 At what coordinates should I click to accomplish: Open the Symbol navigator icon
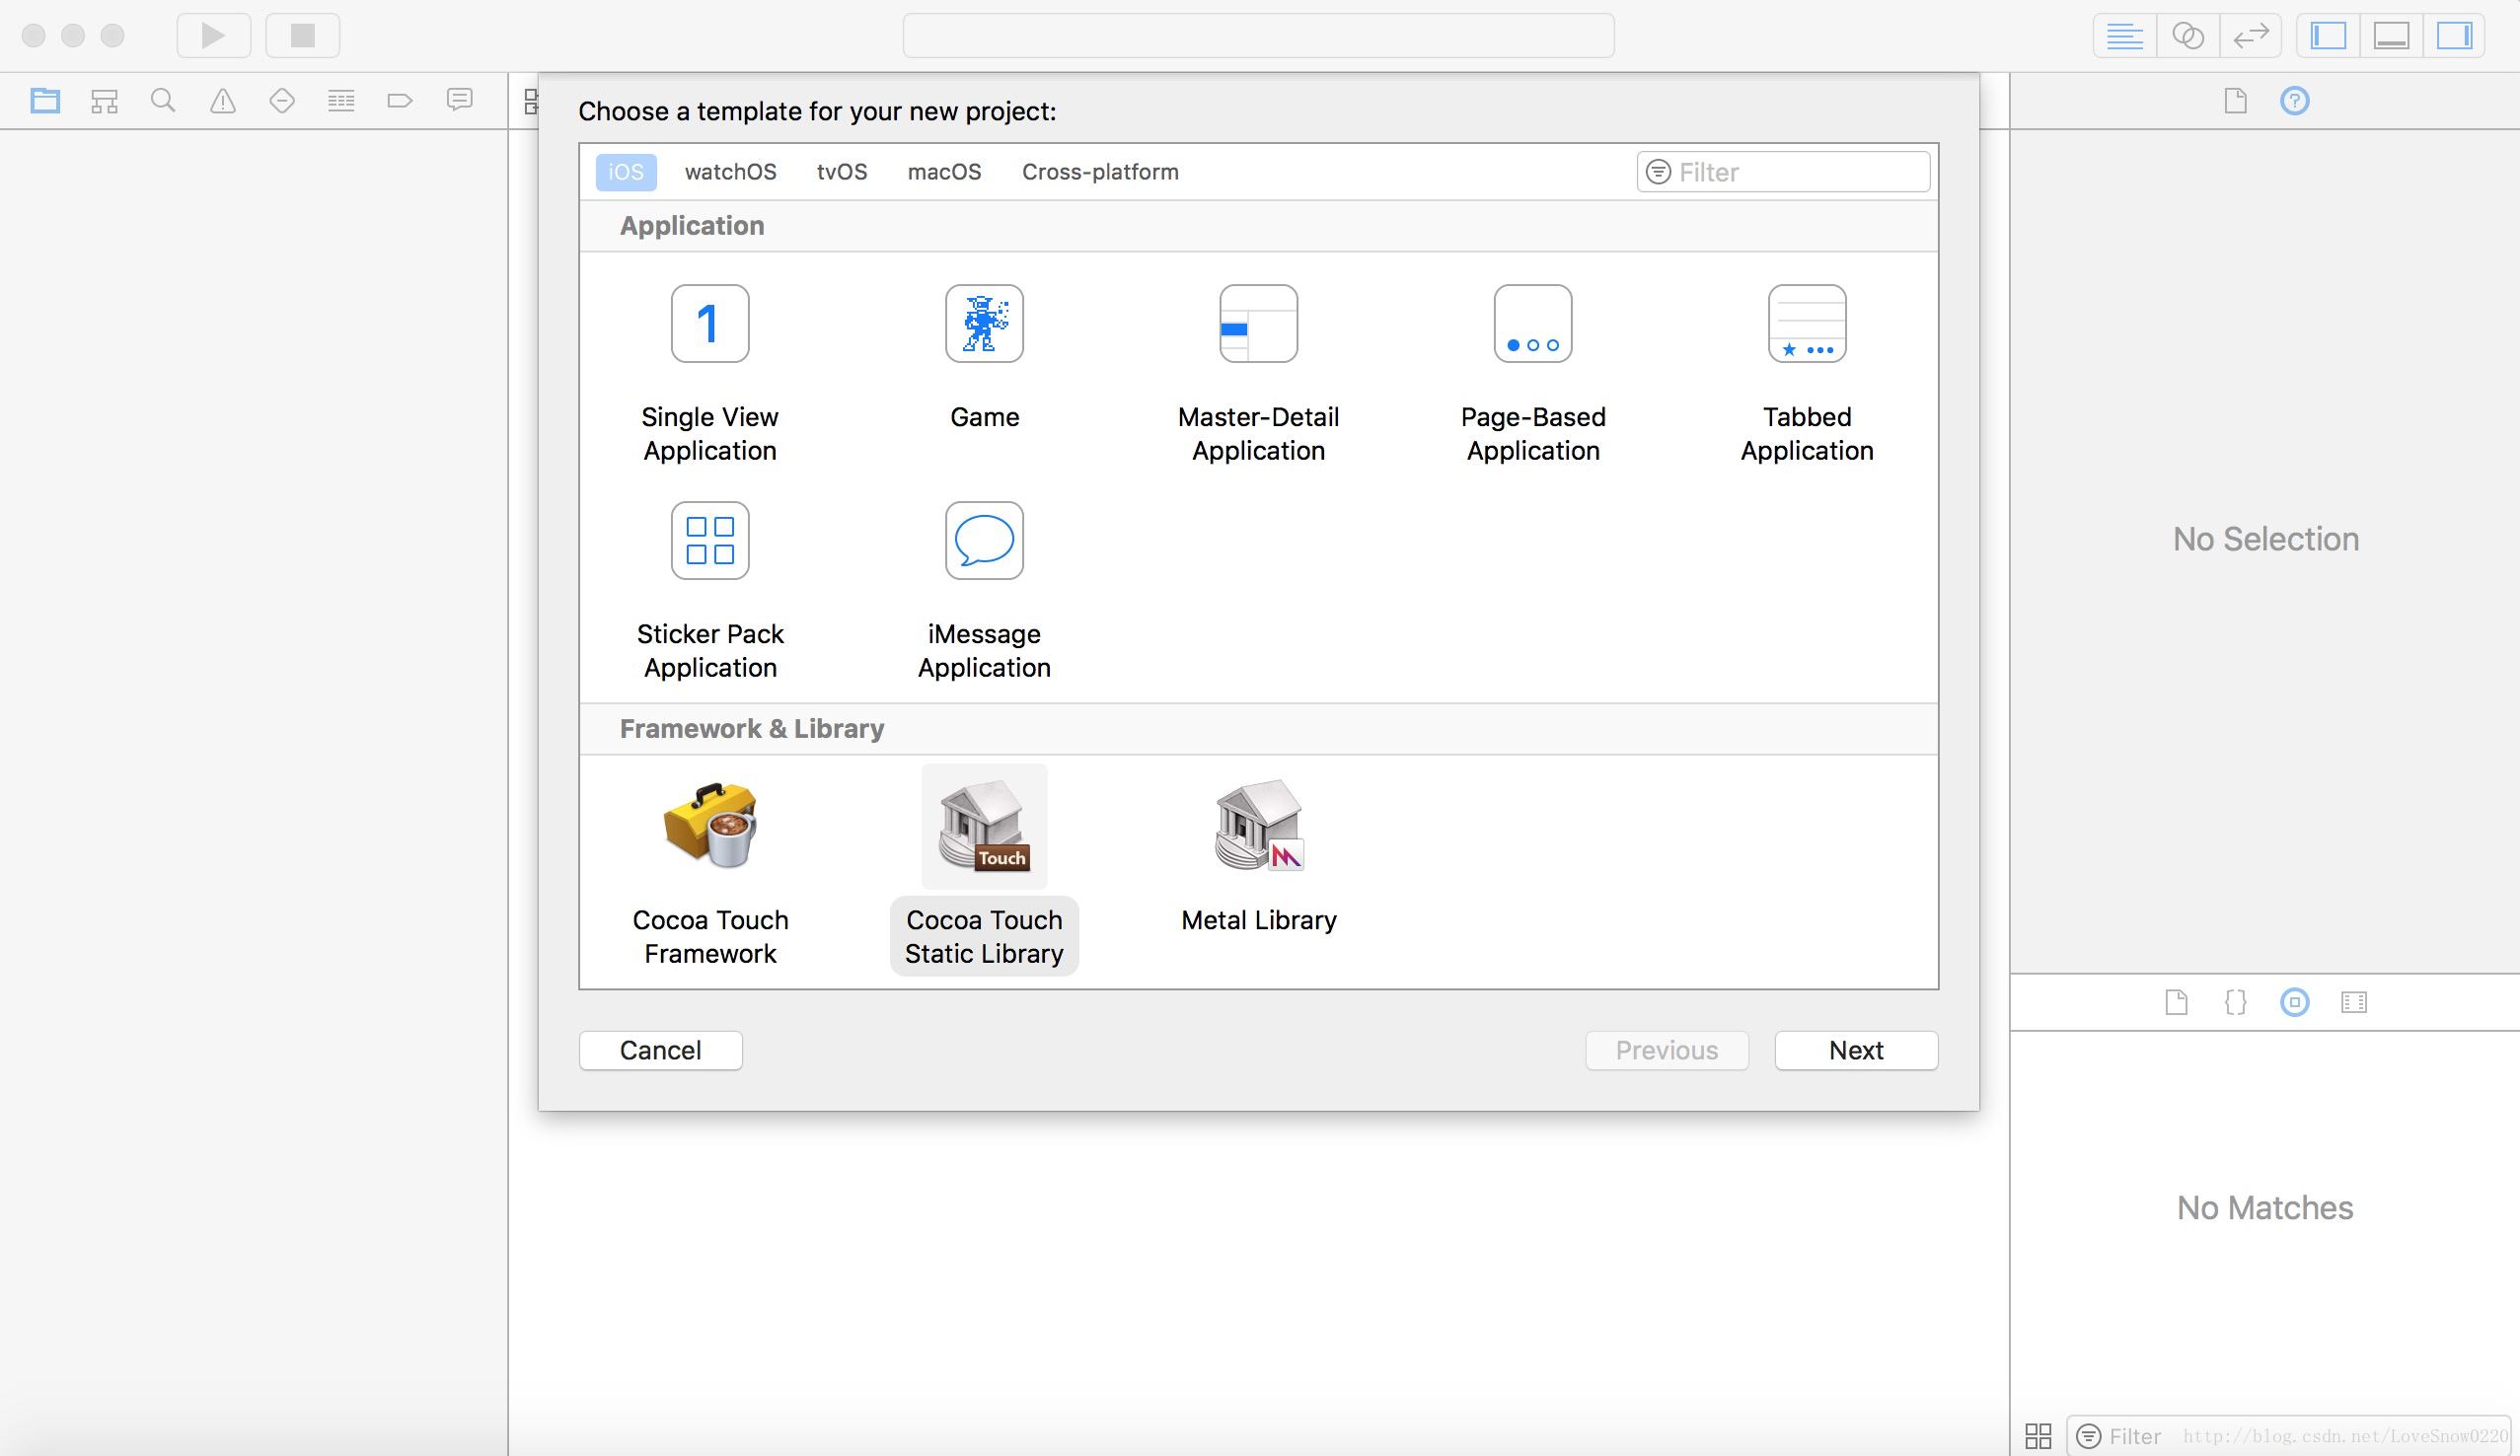click(104, 100)
